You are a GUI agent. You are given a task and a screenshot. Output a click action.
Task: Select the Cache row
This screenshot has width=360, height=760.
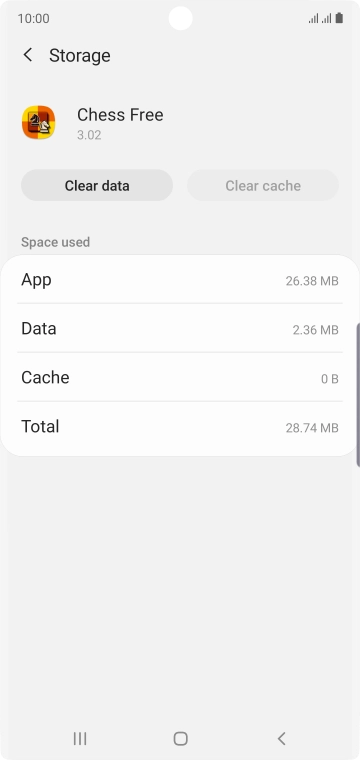[180, 378]
